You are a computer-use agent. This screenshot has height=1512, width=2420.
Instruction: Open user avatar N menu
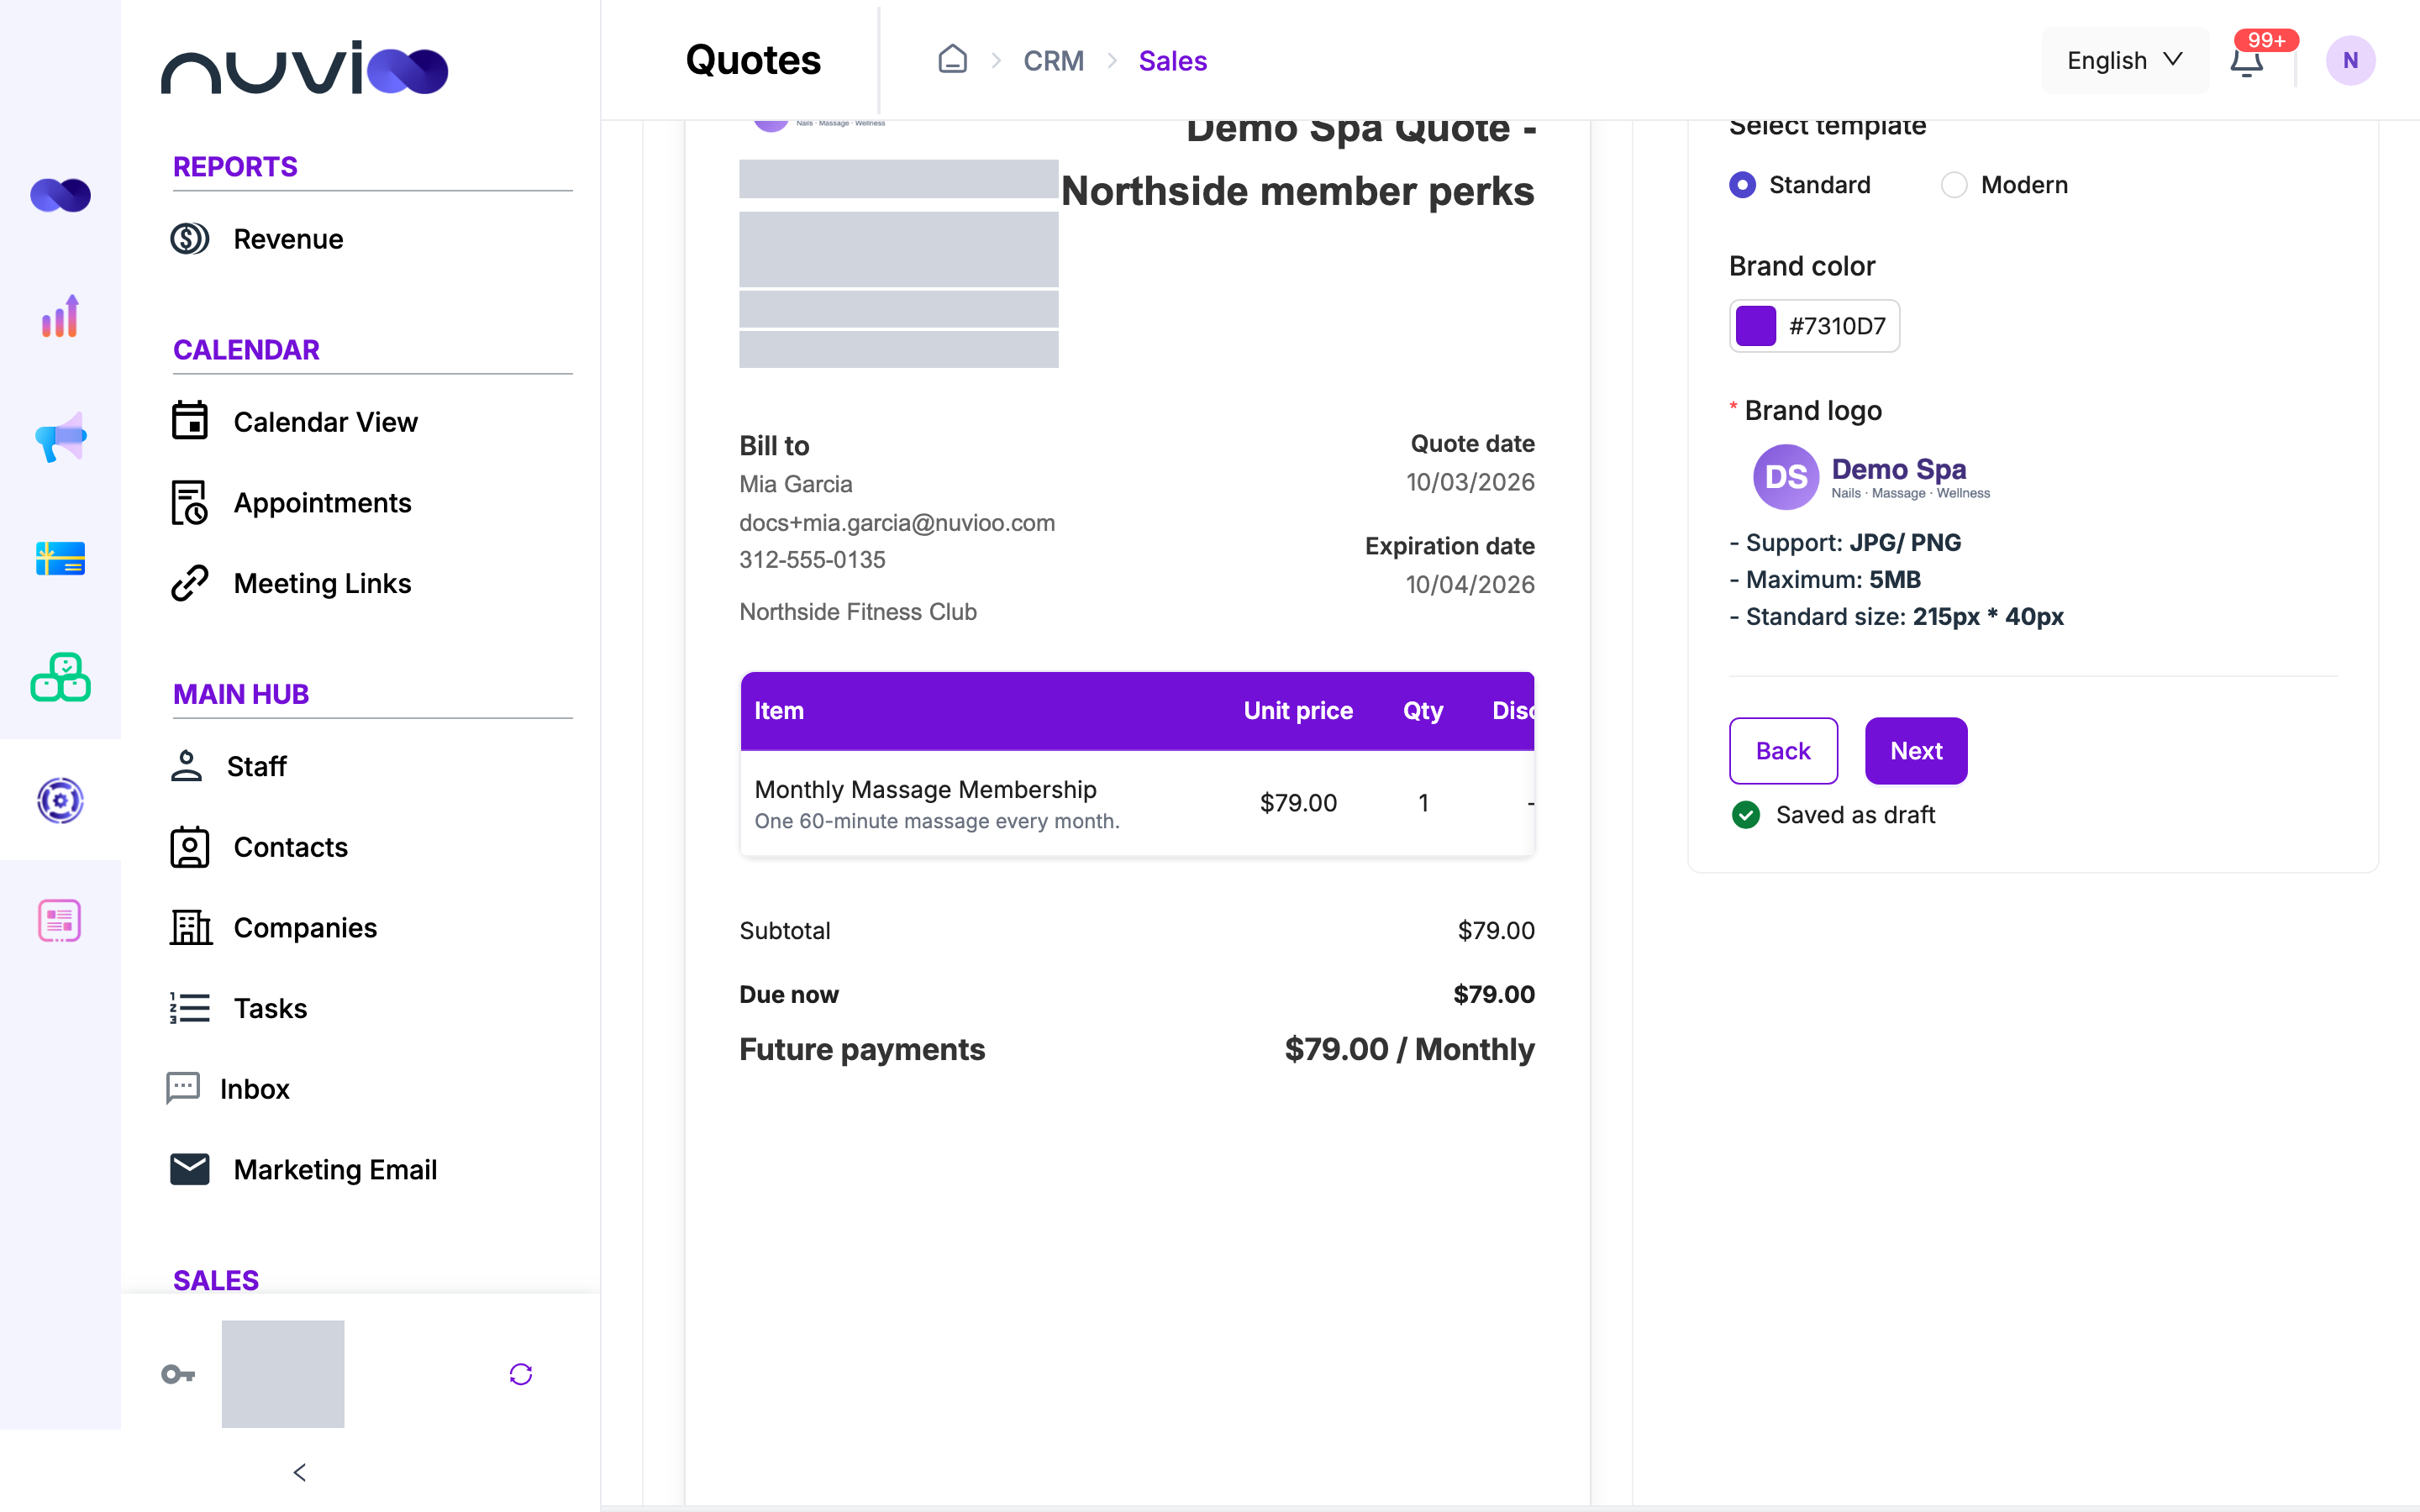2350,61
